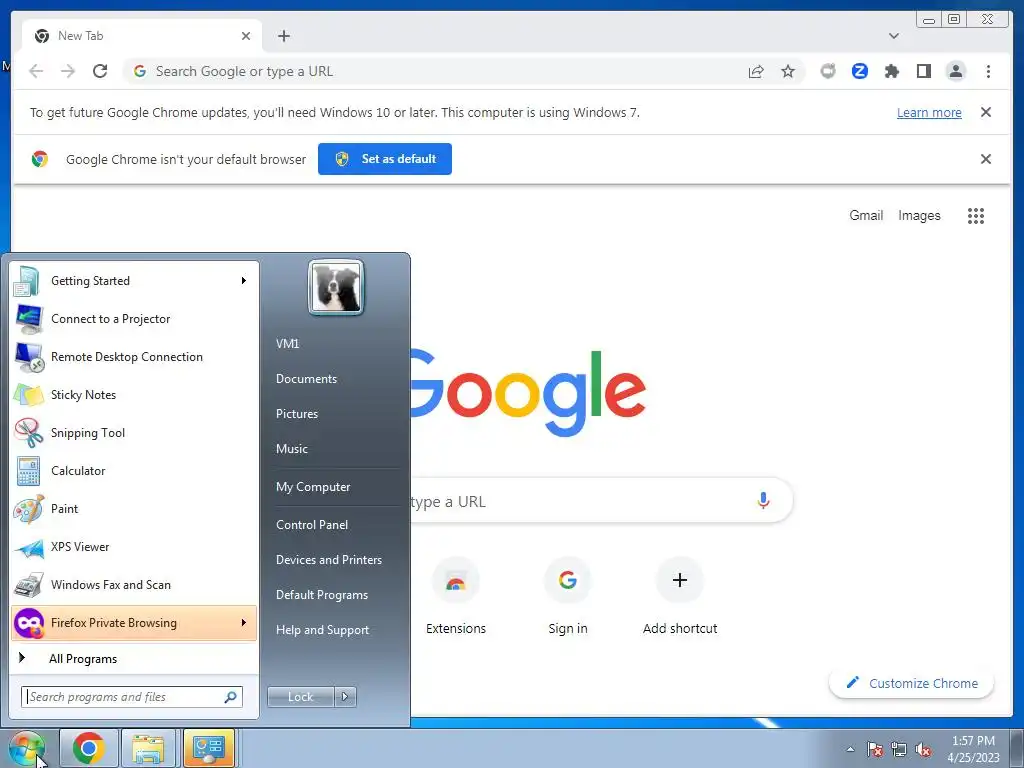The image size is (1024, 768).
Task: Share this page via the share icon
Action: [x=756, y=71]
